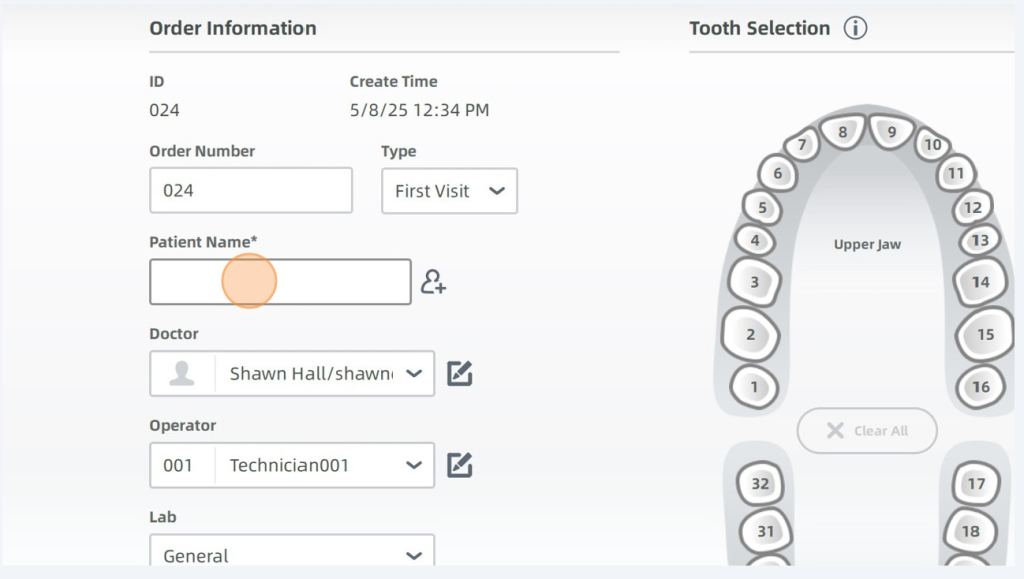This screenshot has height=579, width=1024.
Task: Select tooth 14 on upper jaw
Action: click(980, 282)
